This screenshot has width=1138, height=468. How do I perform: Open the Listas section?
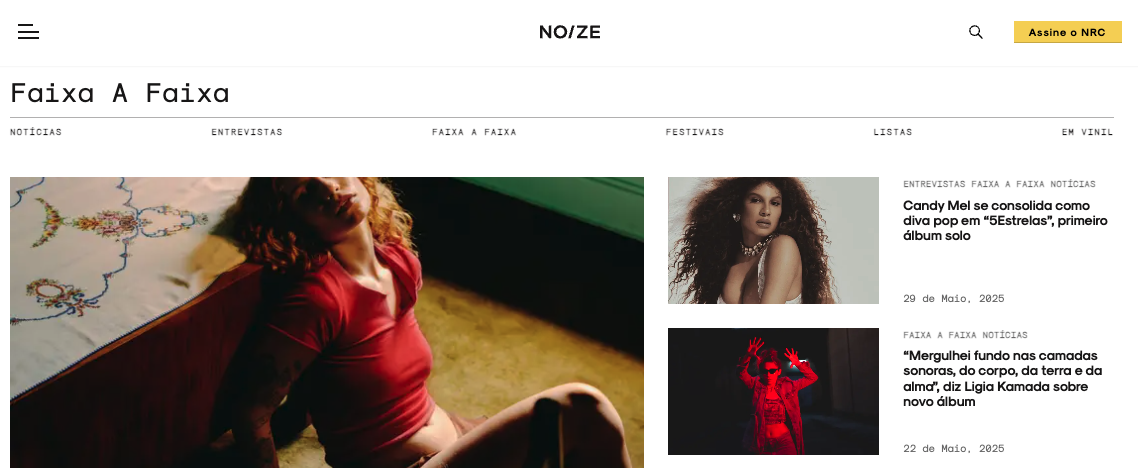coord(893,132)
